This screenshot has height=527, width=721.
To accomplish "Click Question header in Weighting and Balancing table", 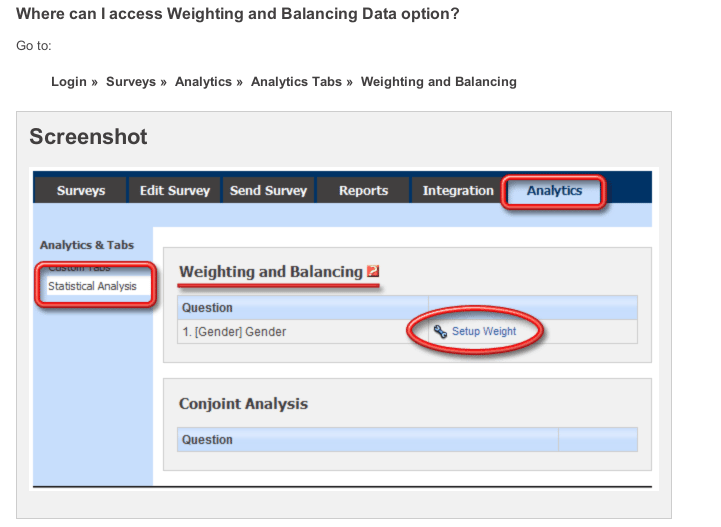I will [207, 307].
